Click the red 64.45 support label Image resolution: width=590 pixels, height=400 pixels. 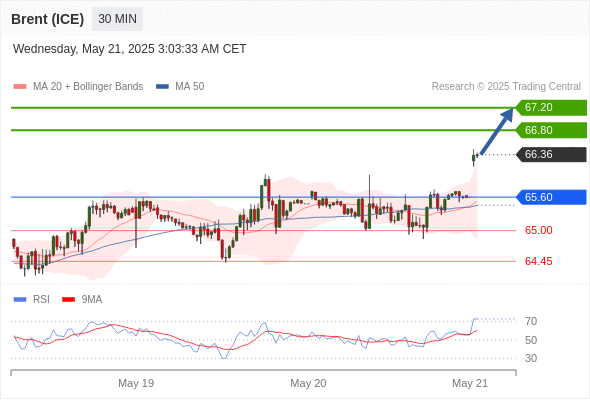[x=538, y=261]
